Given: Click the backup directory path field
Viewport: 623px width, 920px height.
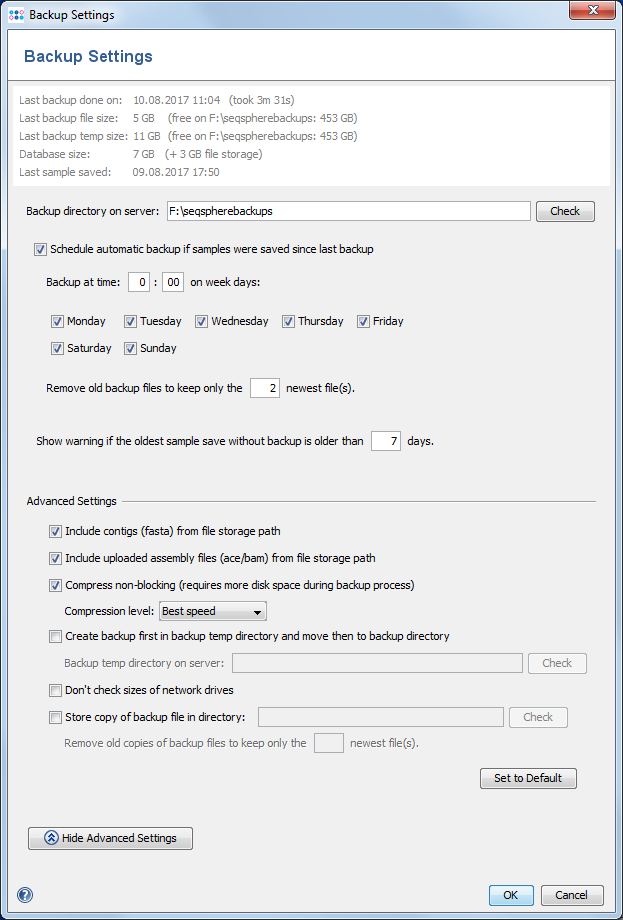Looking at the screenshot, I should (x=347, y=211).
